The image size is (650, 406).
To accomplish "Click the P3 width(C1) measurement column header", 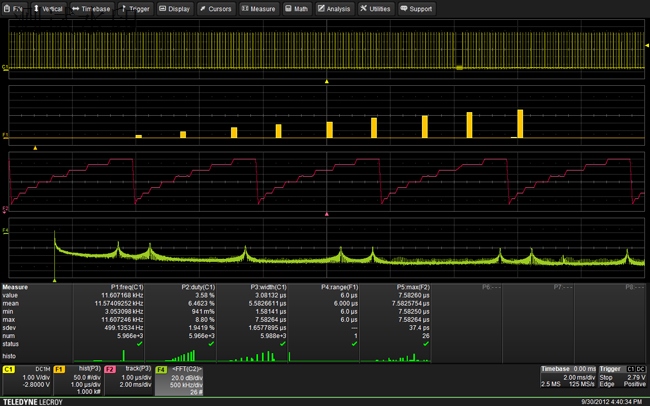I will [267, 287].
